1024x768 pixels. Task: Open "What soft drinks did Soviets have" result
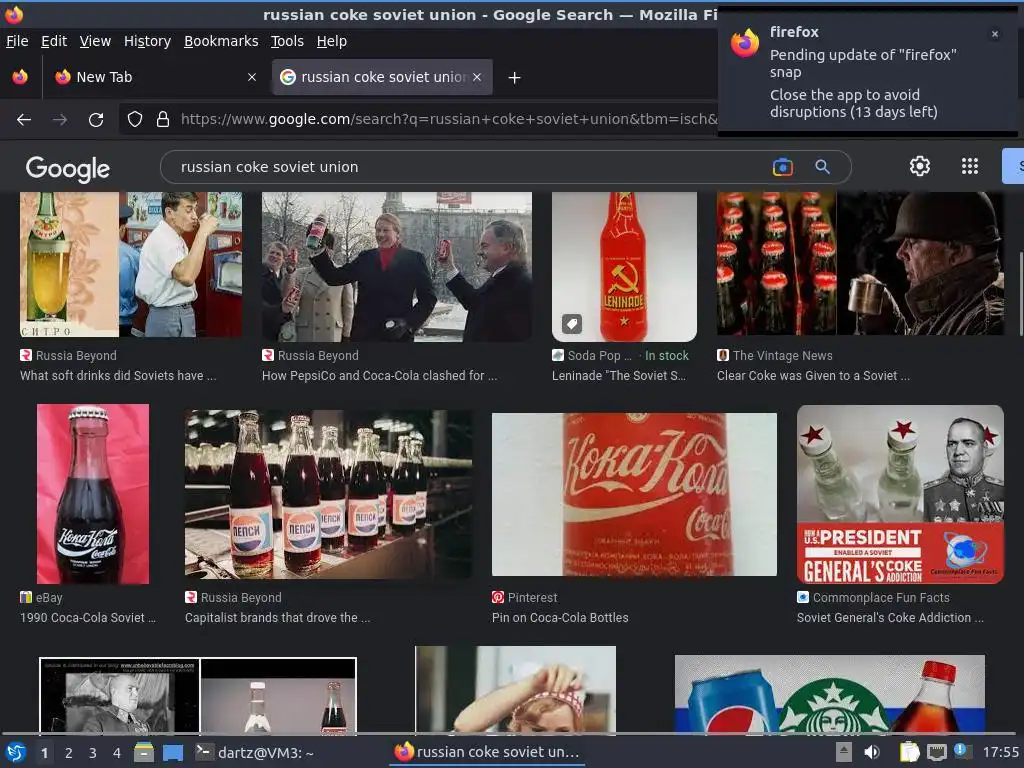tap(118, 376)
